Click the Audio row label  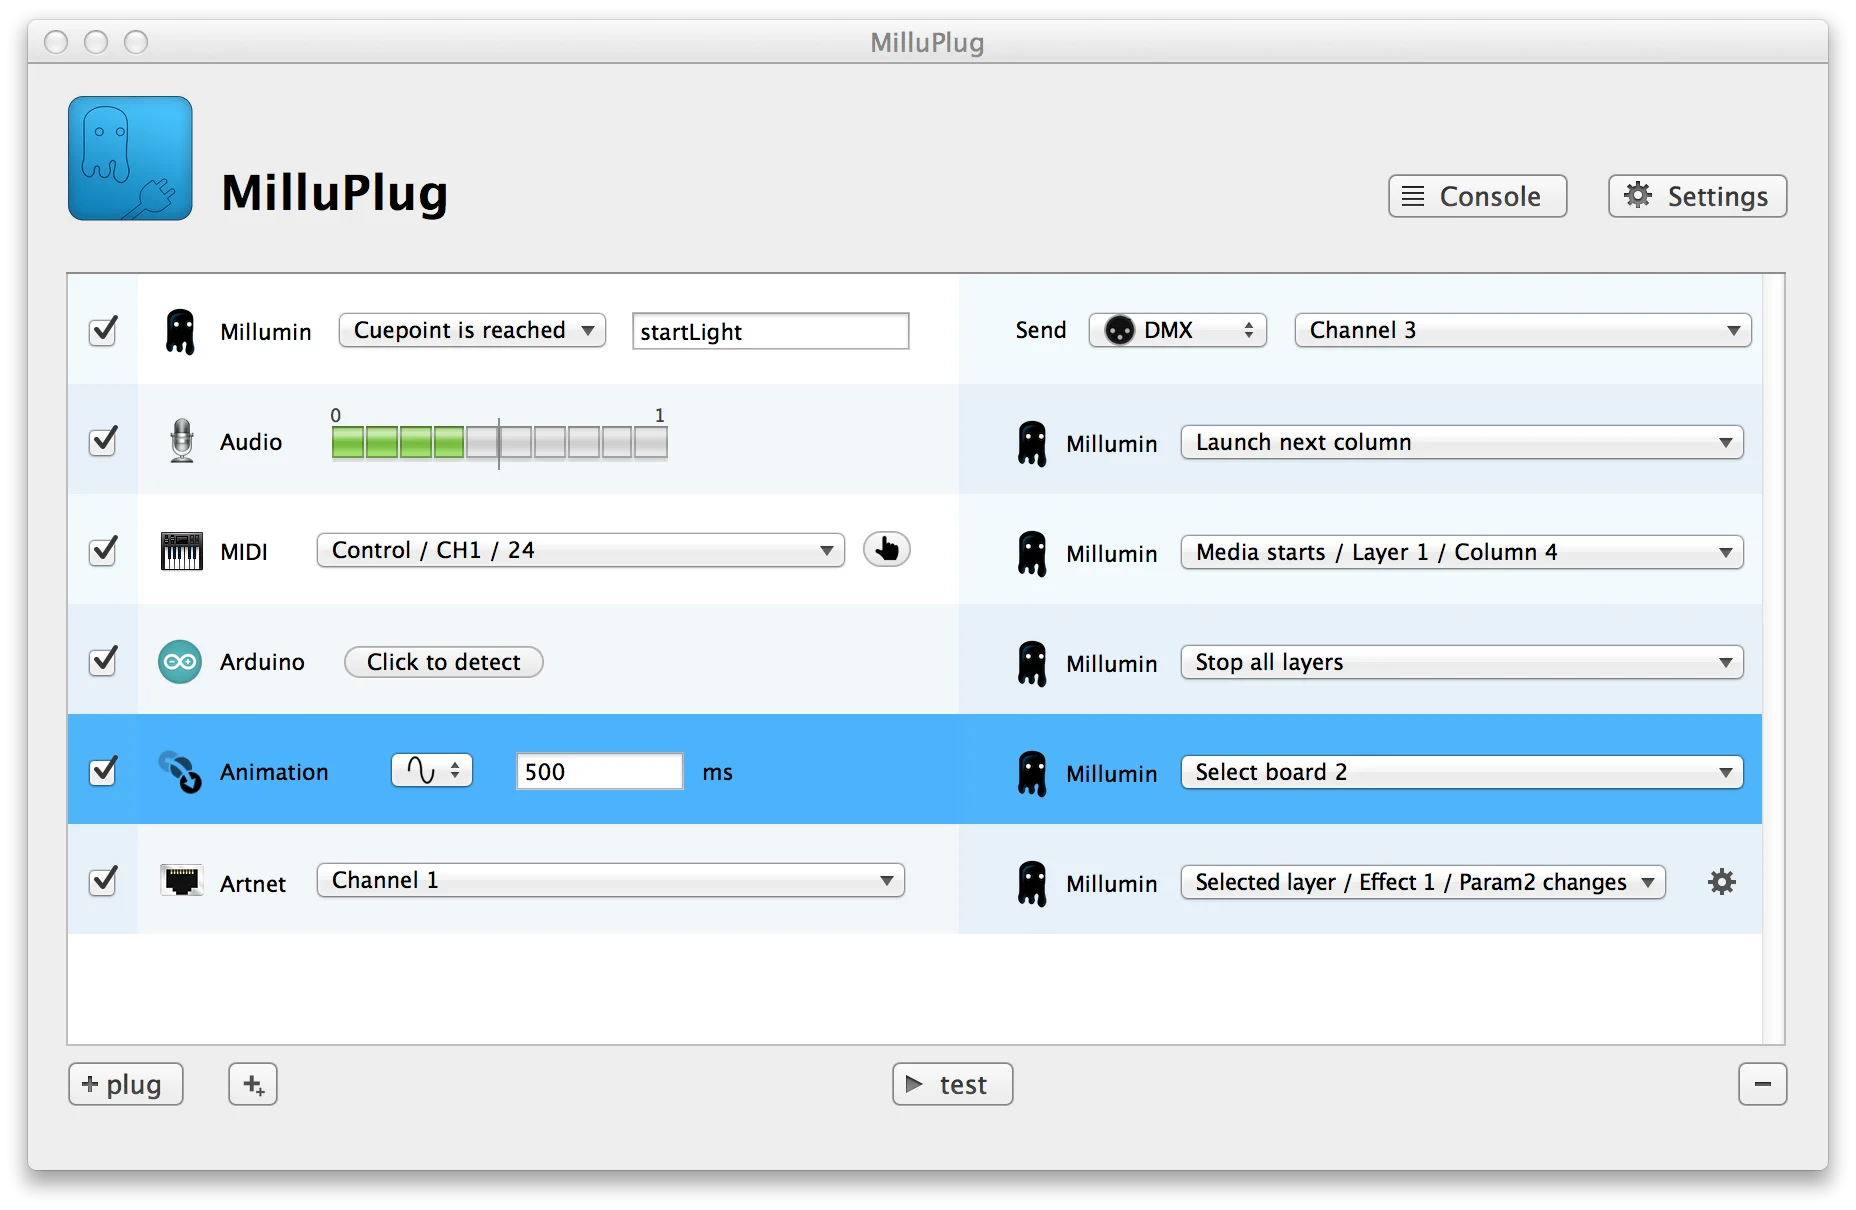[251, 442]
